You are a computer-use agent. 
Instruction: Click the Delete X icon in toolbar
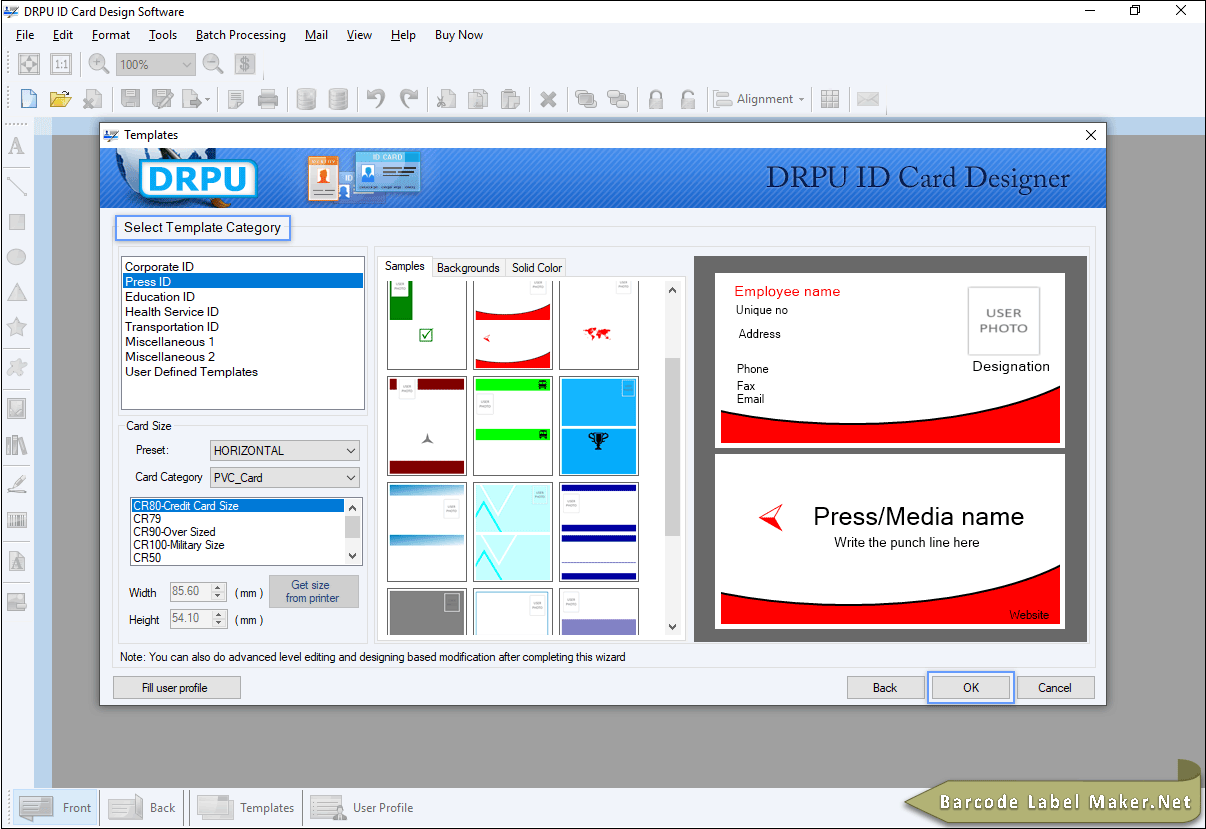[548, 99]
